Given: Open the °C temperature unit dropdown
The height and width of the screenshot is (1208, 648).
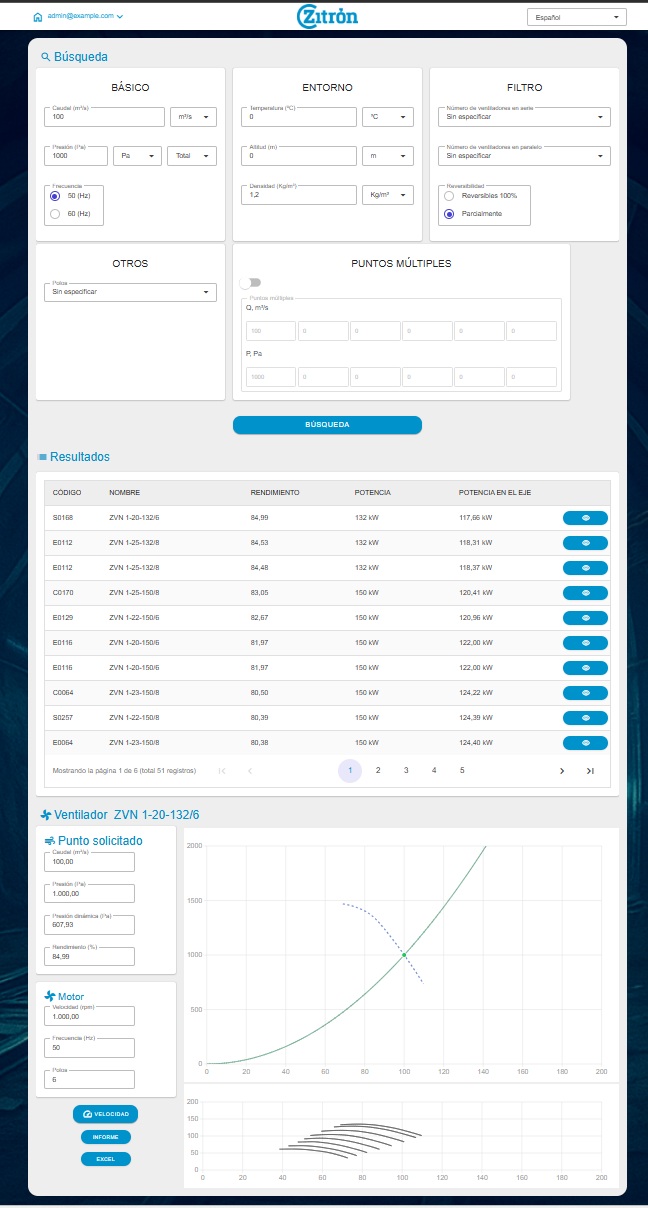Looking at the screenshot, I should tap(388, 117).
